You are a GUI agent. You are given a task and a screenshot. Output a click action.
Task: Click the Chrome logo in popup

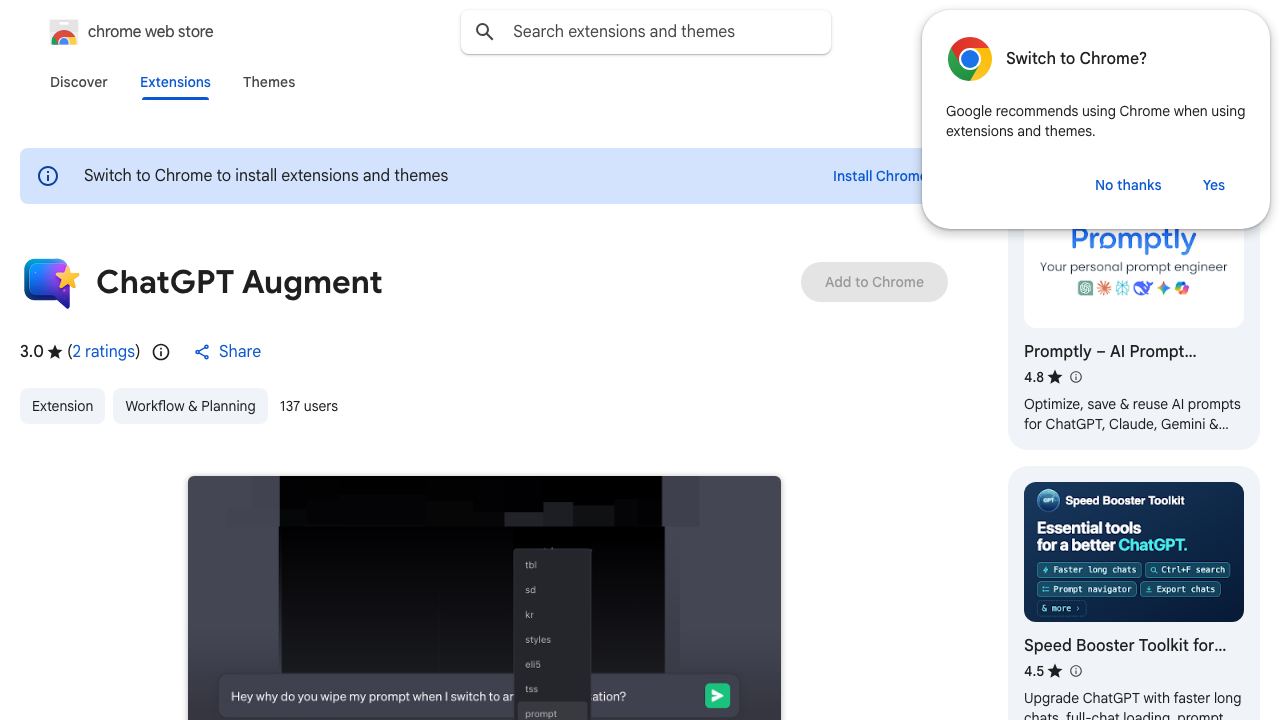point(970,59)
